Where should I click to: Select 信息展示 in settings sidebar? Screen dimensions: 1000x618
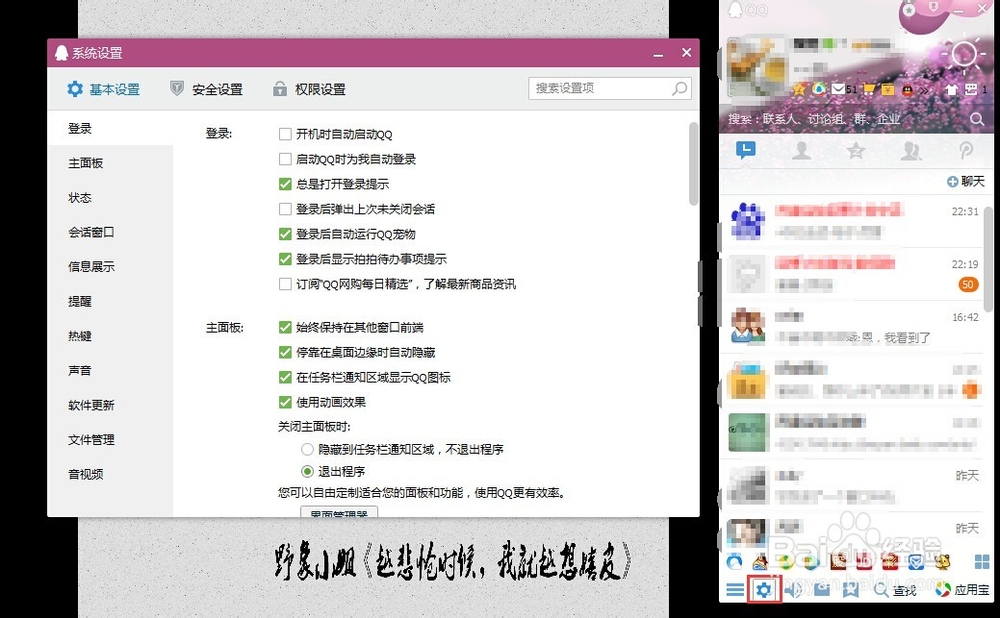pyautogui.click(x=110, y=267)
